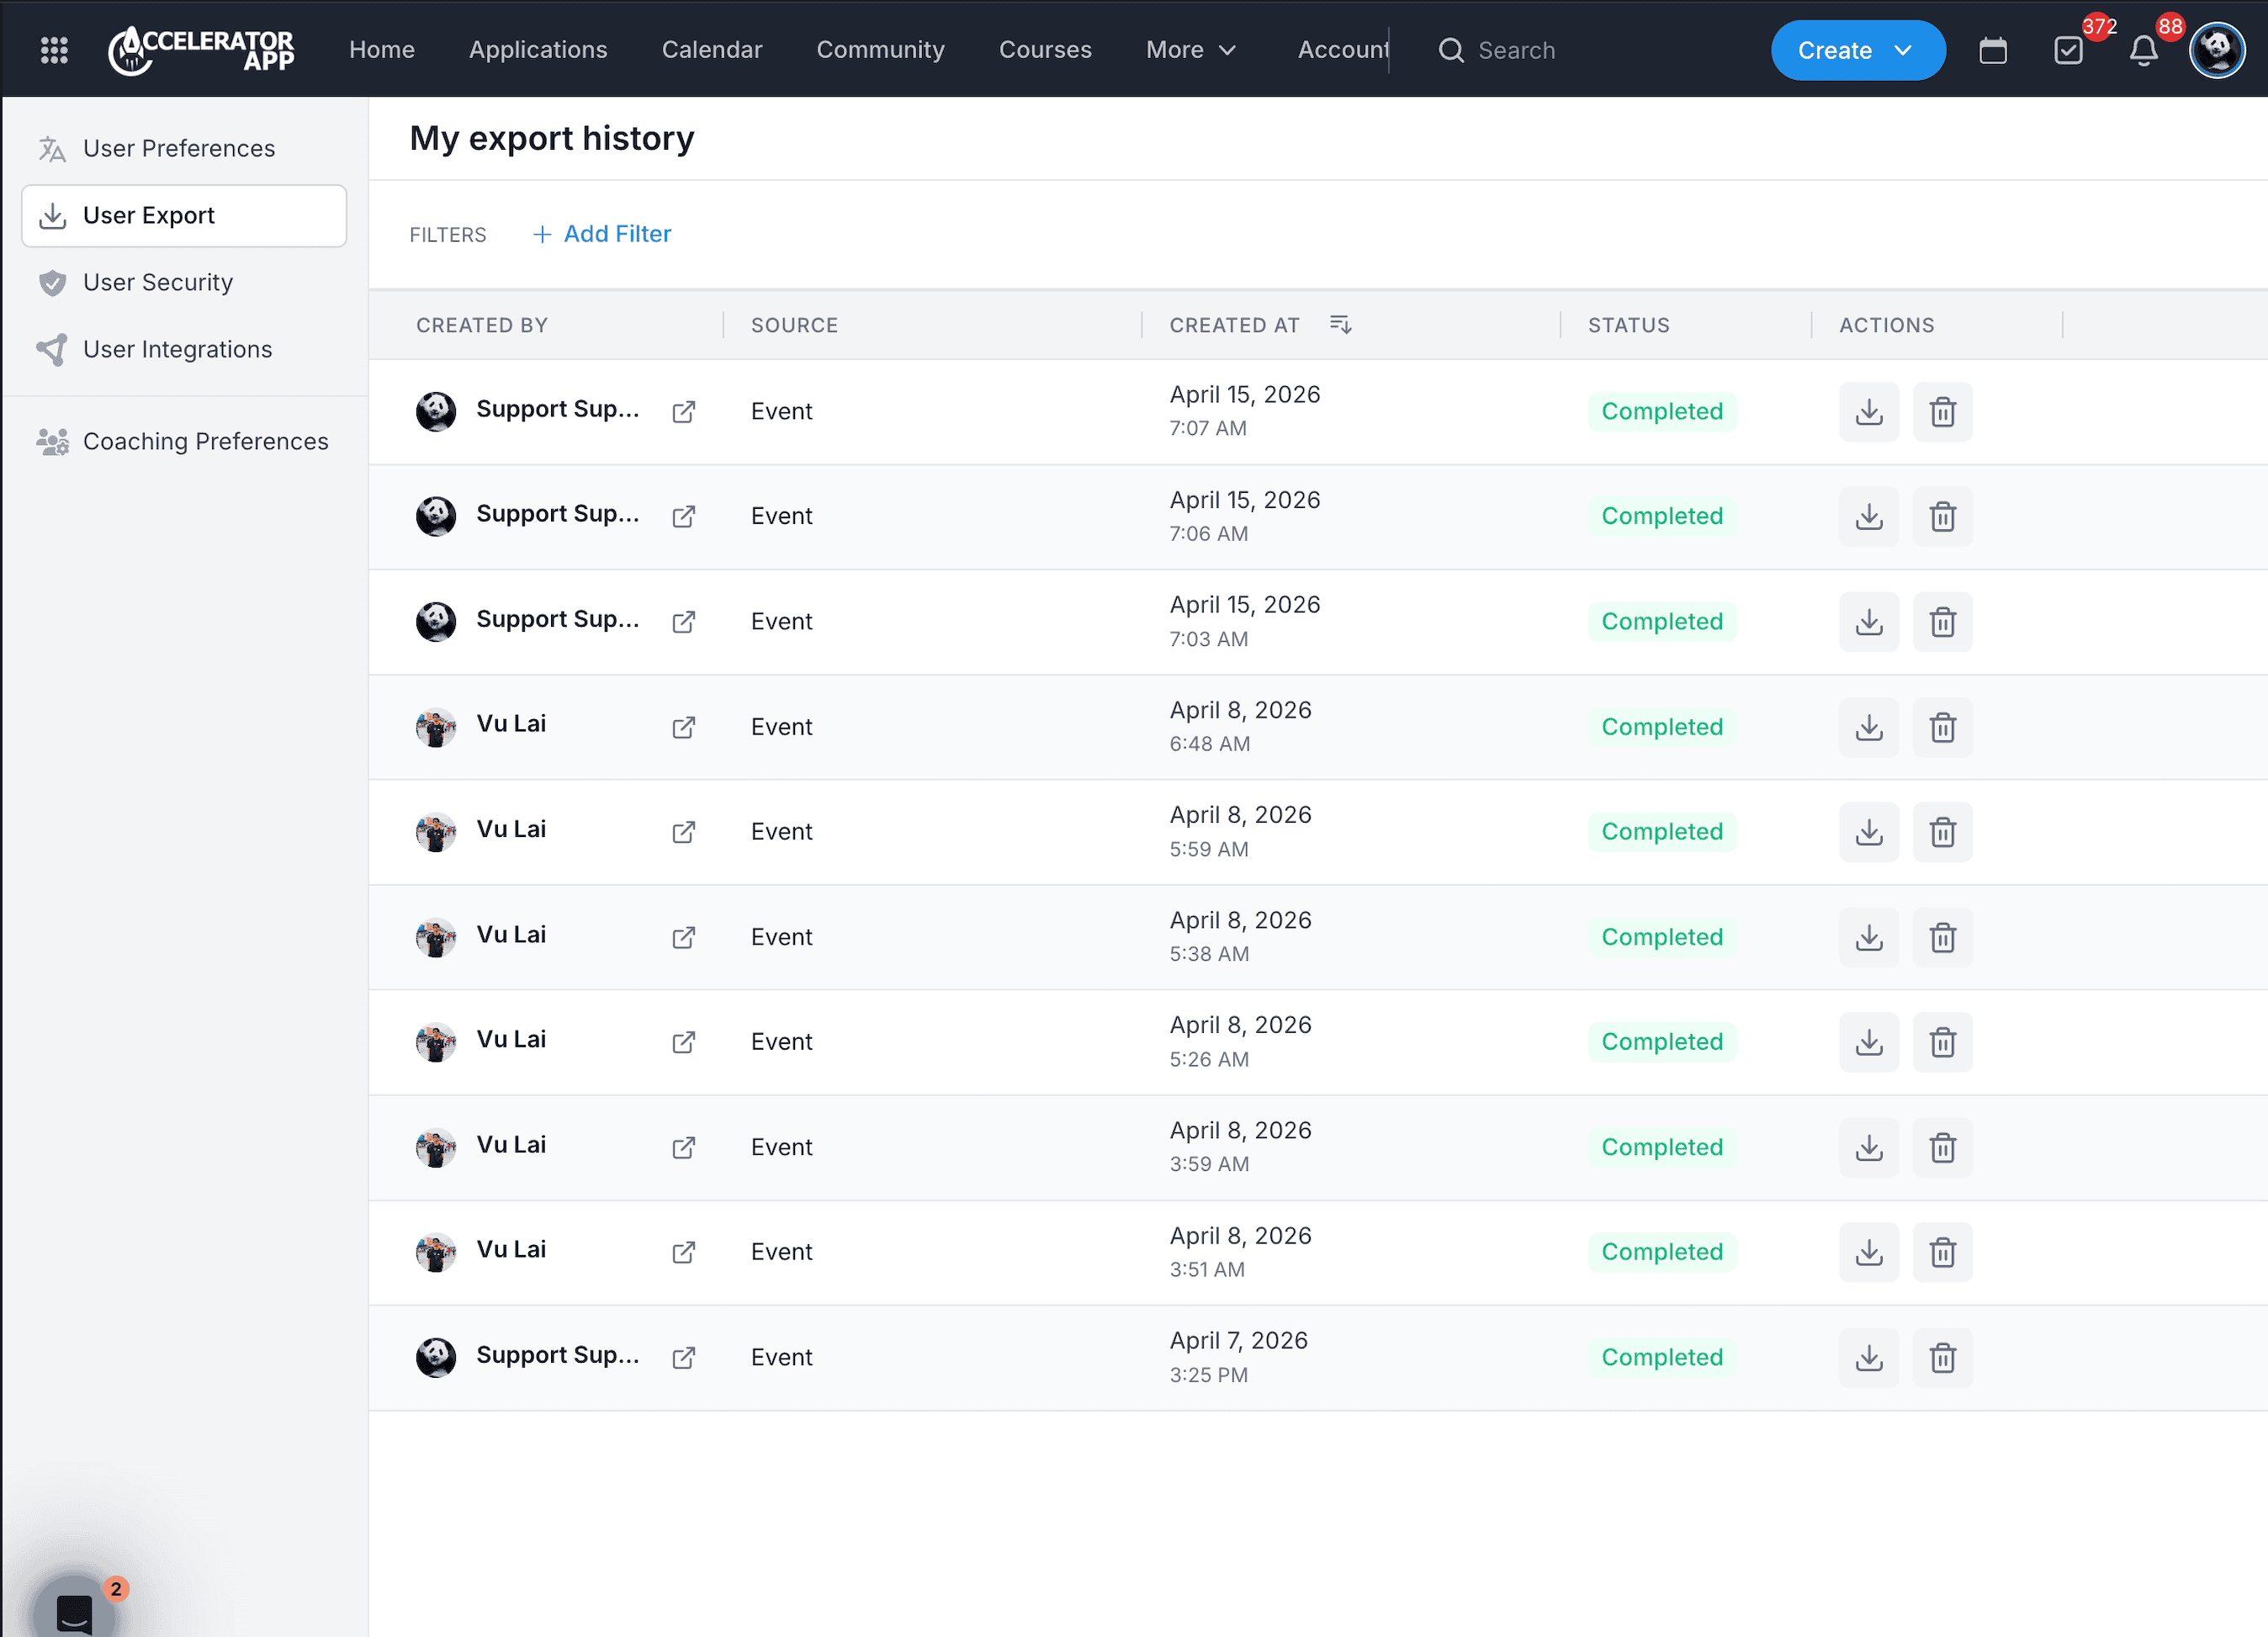Open the apps grid launcher icon
The image size is (2268, 1637).
(x=54, y=50)
